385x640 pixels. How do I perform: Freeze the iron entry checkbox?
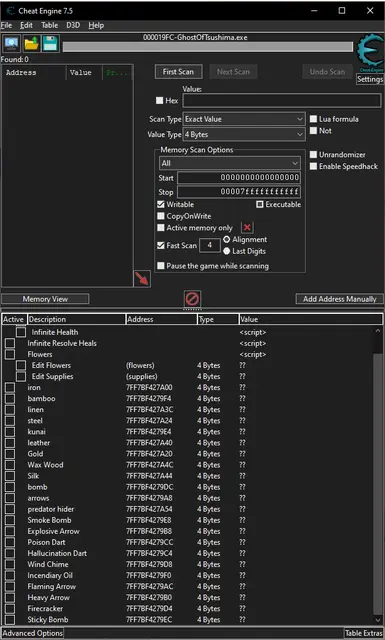[x=10, y=387]
